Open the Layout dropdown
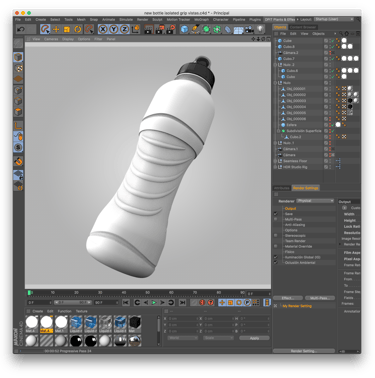 [x=333, y=19]
